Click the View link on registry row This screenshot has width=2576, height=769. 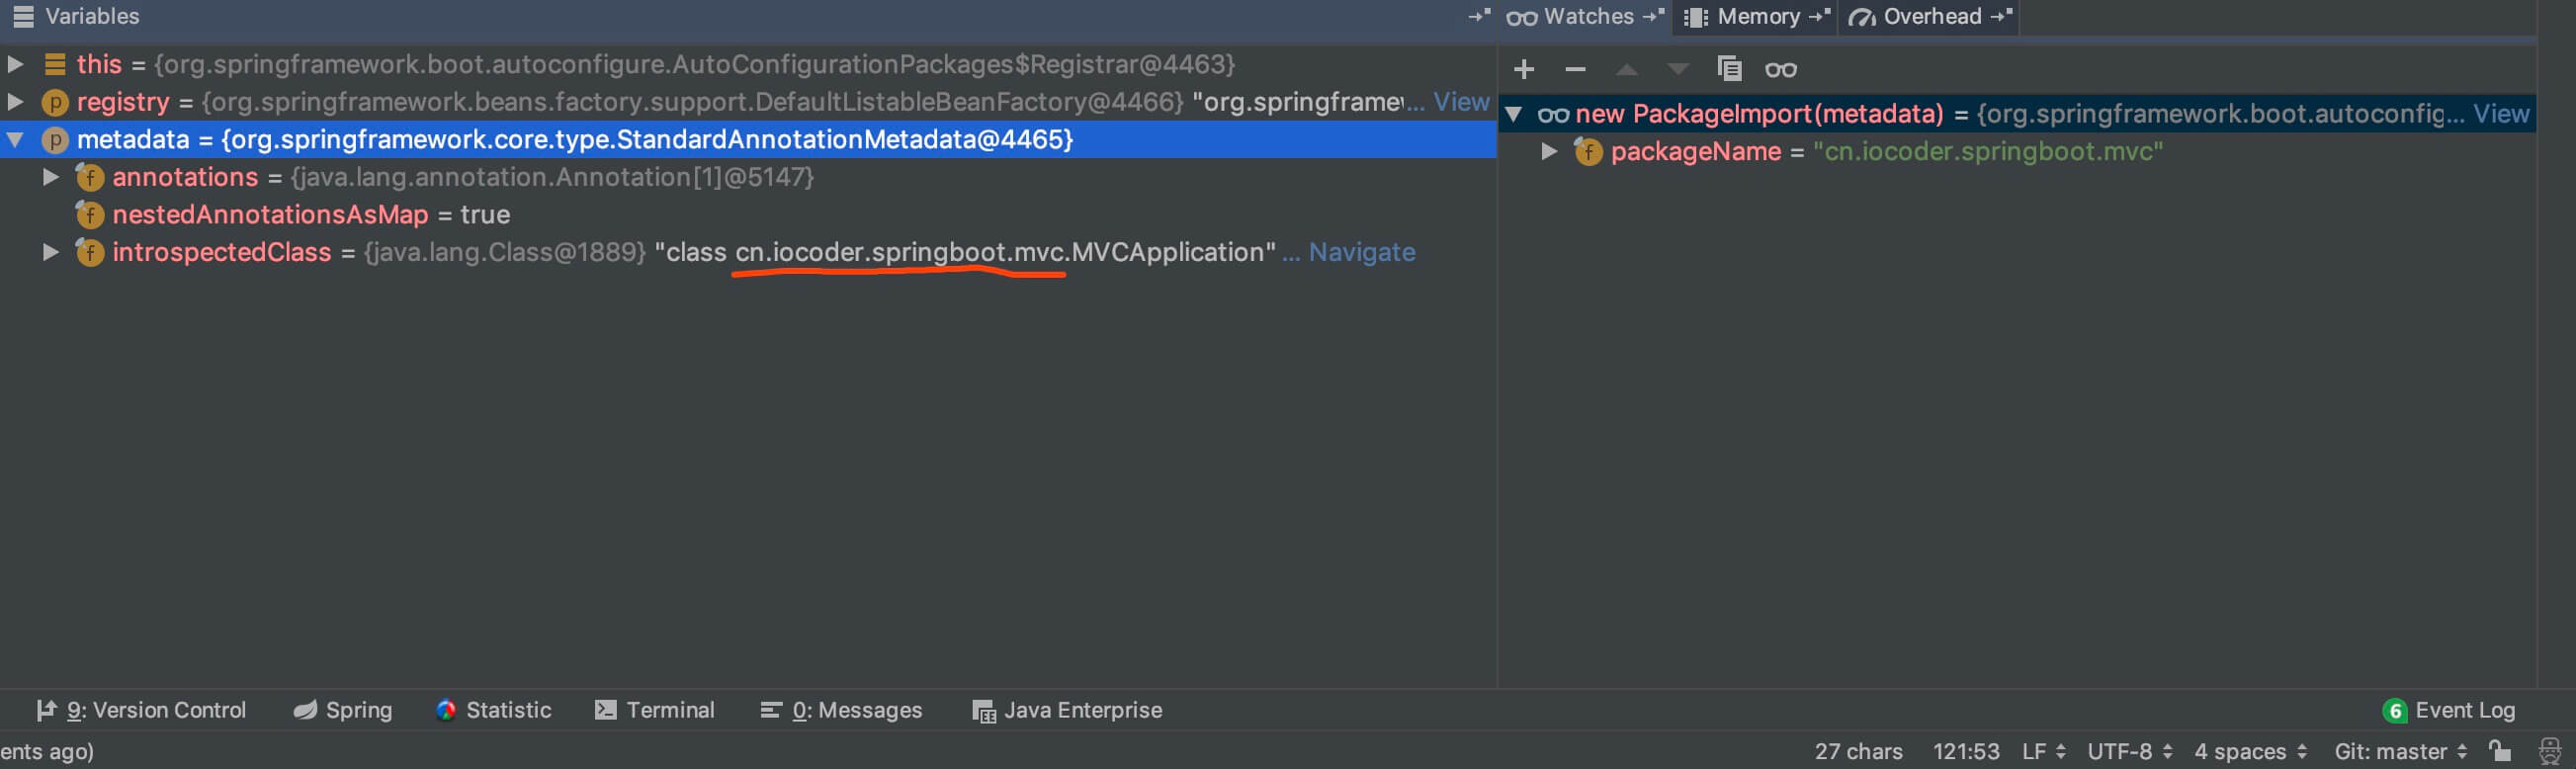1461,102
